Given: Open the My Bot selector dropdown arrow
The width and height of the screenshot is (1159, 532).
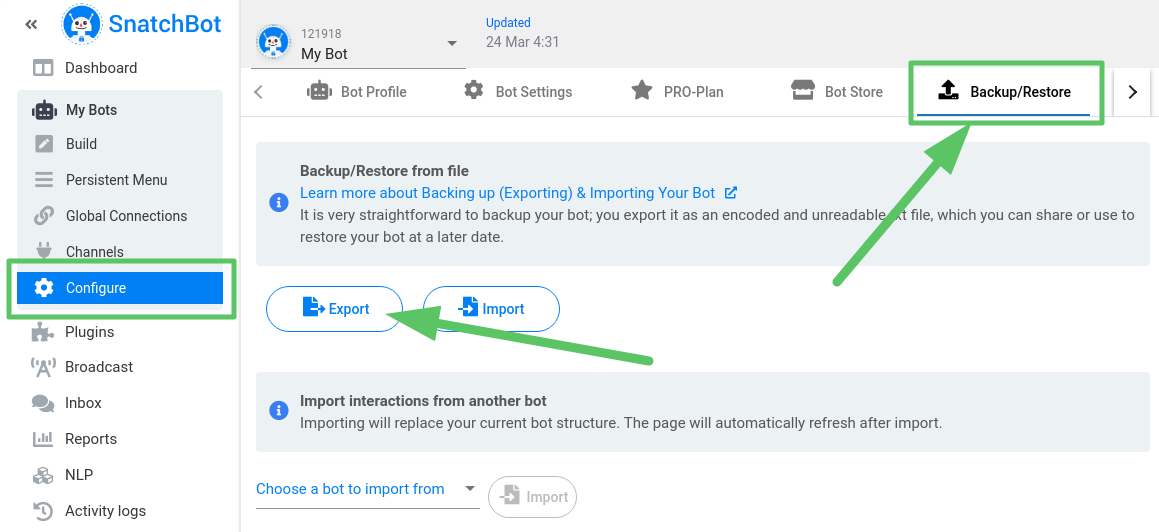Looking at the screenshot, I should tap(452, 44).
